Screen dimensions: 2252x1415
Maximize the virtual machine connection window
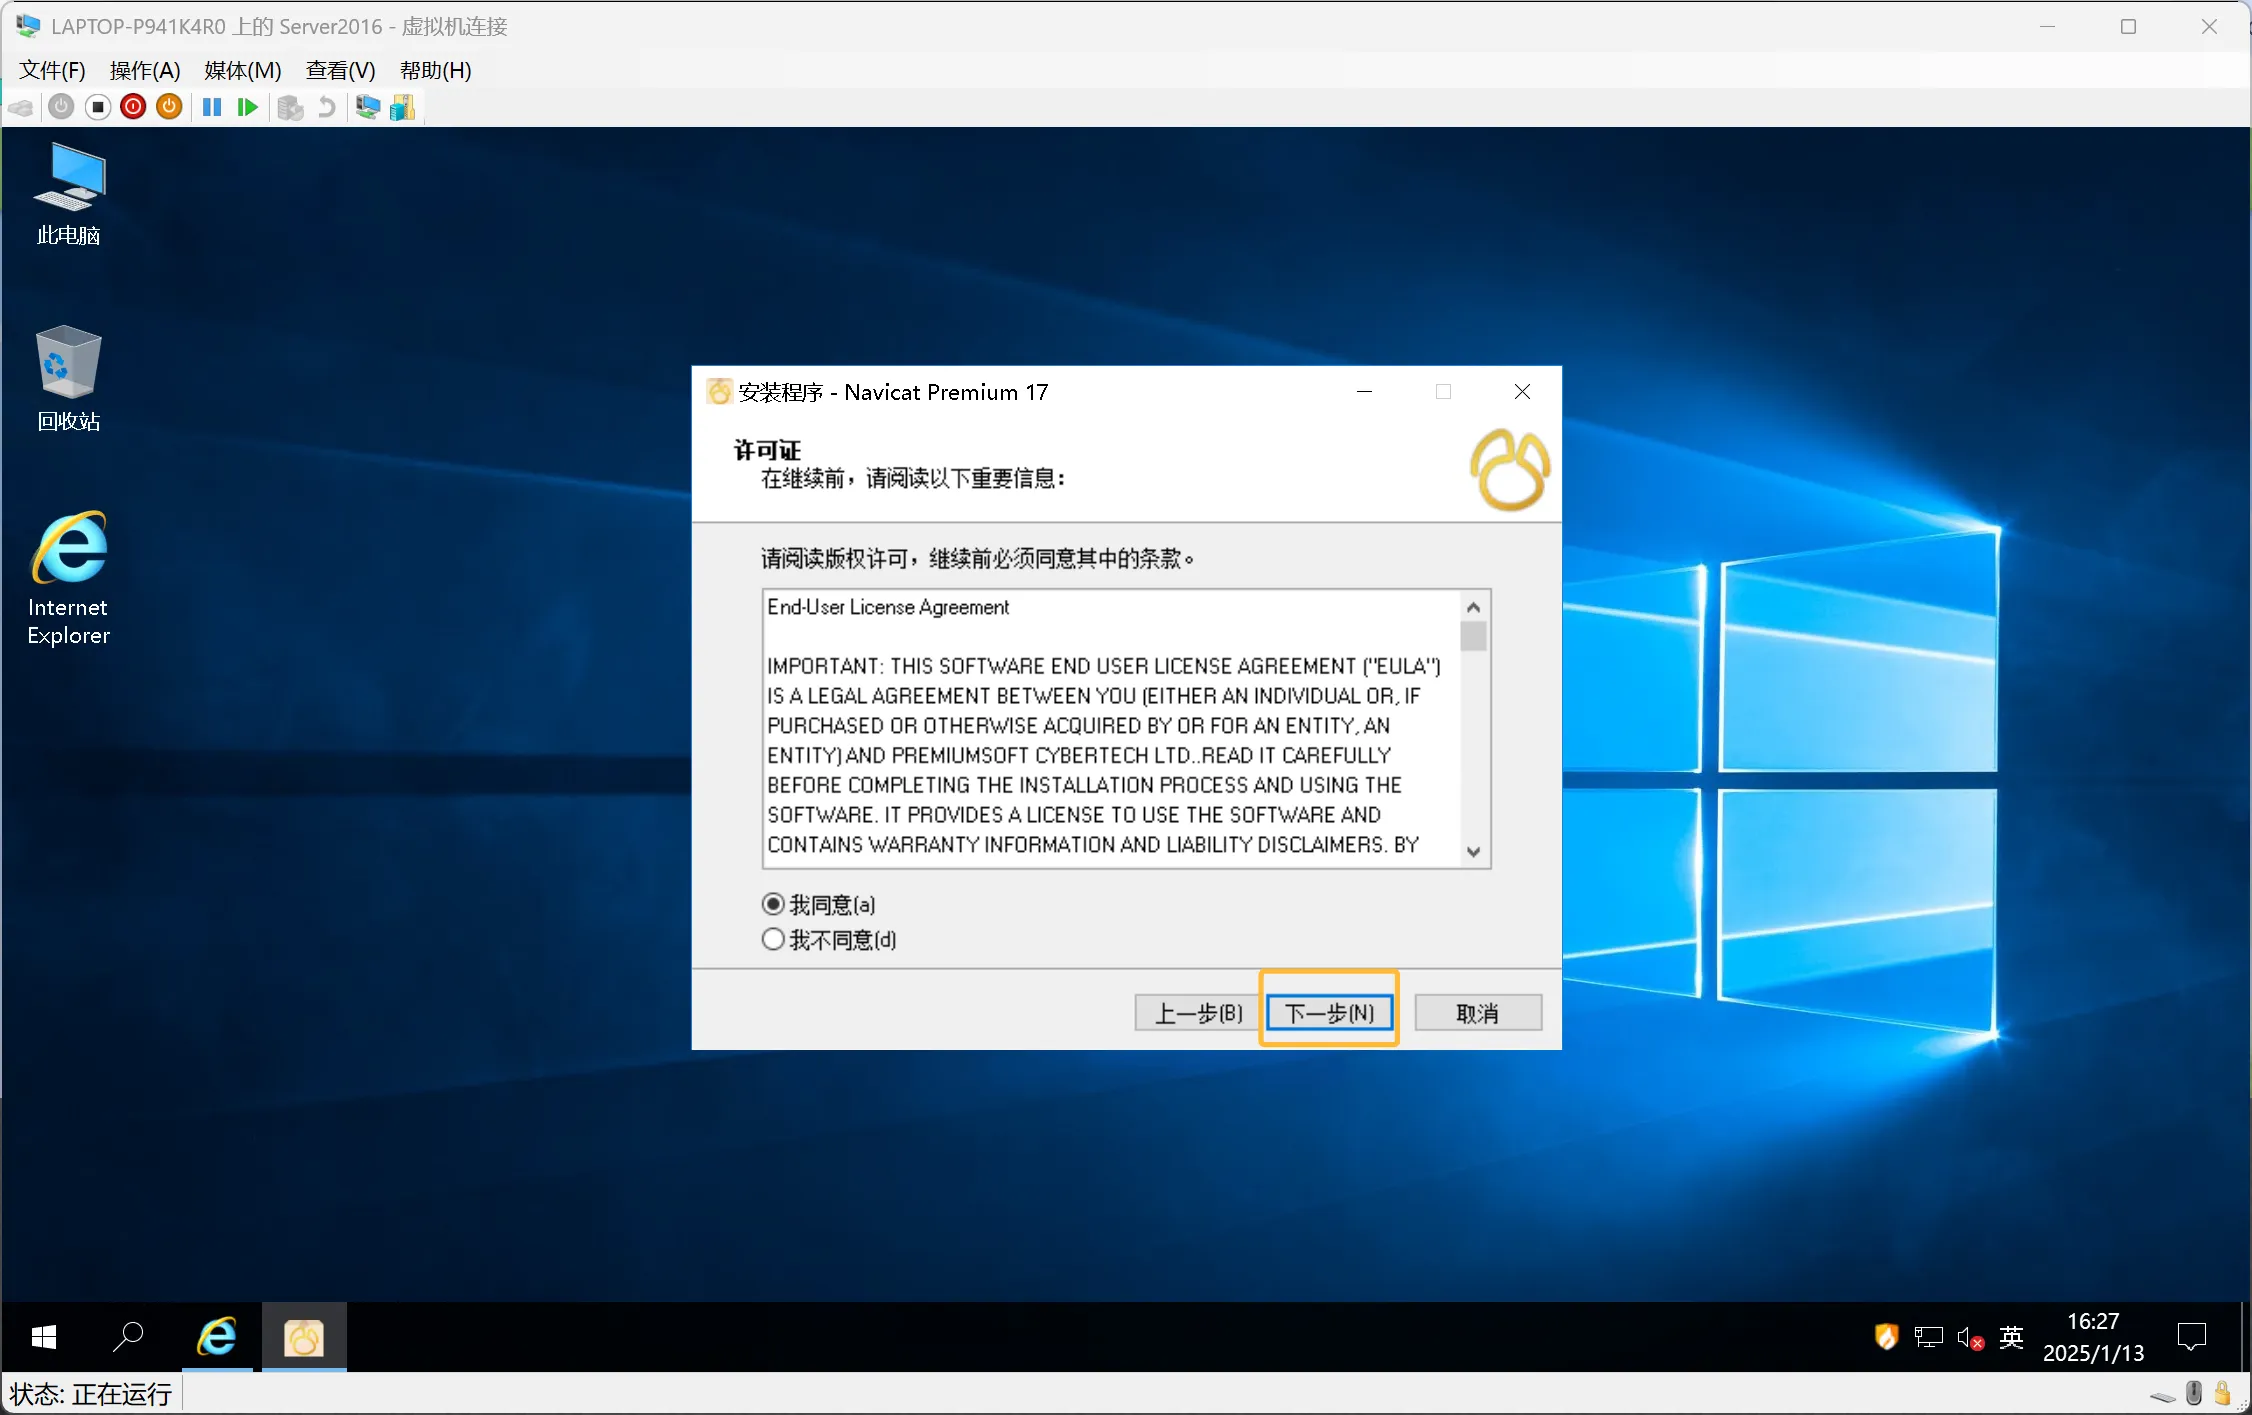(x=2128, y=26)
